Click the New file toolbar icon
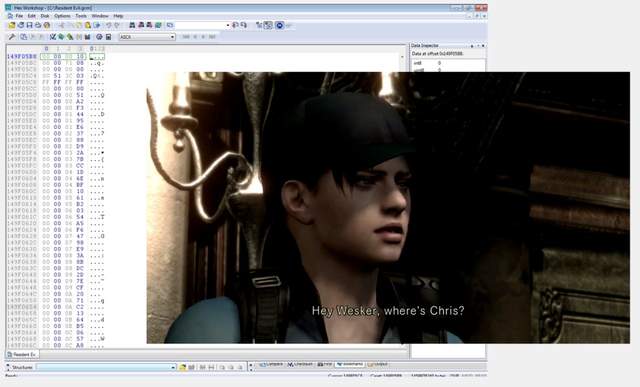Screen dimensions: 640x387 12,25
